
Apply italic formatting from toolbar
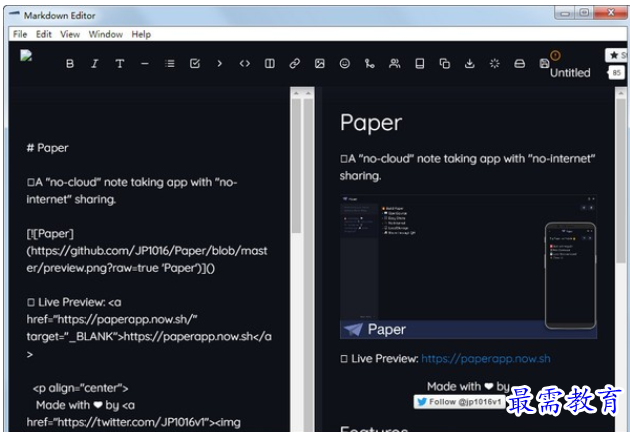[95, 63]
